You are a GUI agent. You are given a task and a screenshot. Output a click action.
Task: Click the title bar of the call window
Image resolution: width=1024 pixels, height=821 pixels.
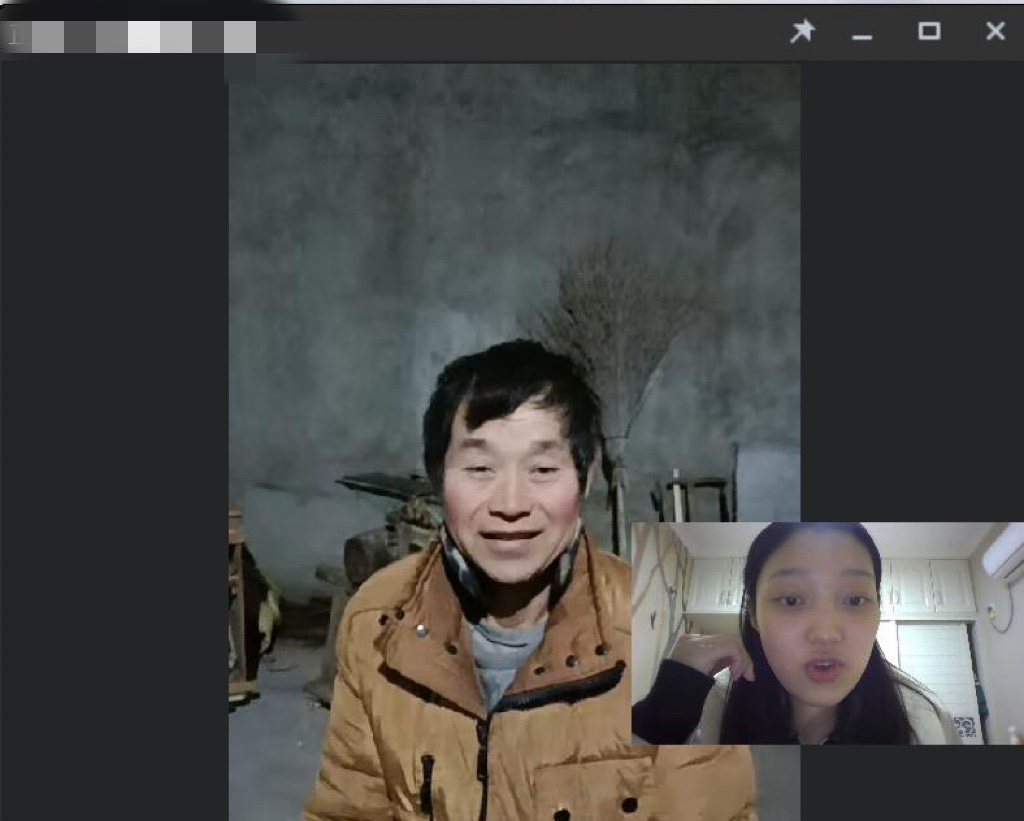coord(450,31)
